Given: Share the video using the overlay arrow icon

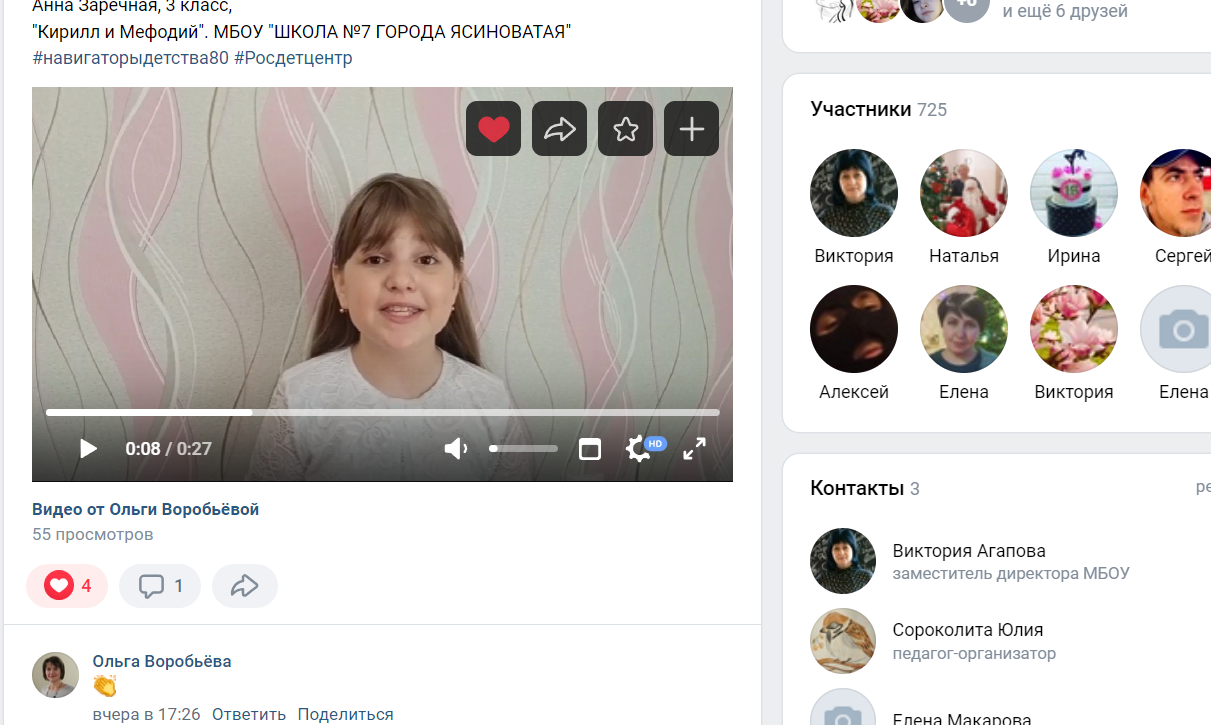Looking at the screenshot, I should (559, 129).
